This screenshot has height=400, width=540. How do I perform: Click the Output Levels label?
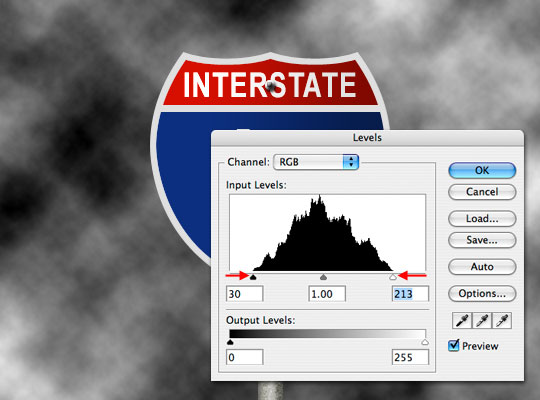tap(261, 320)
